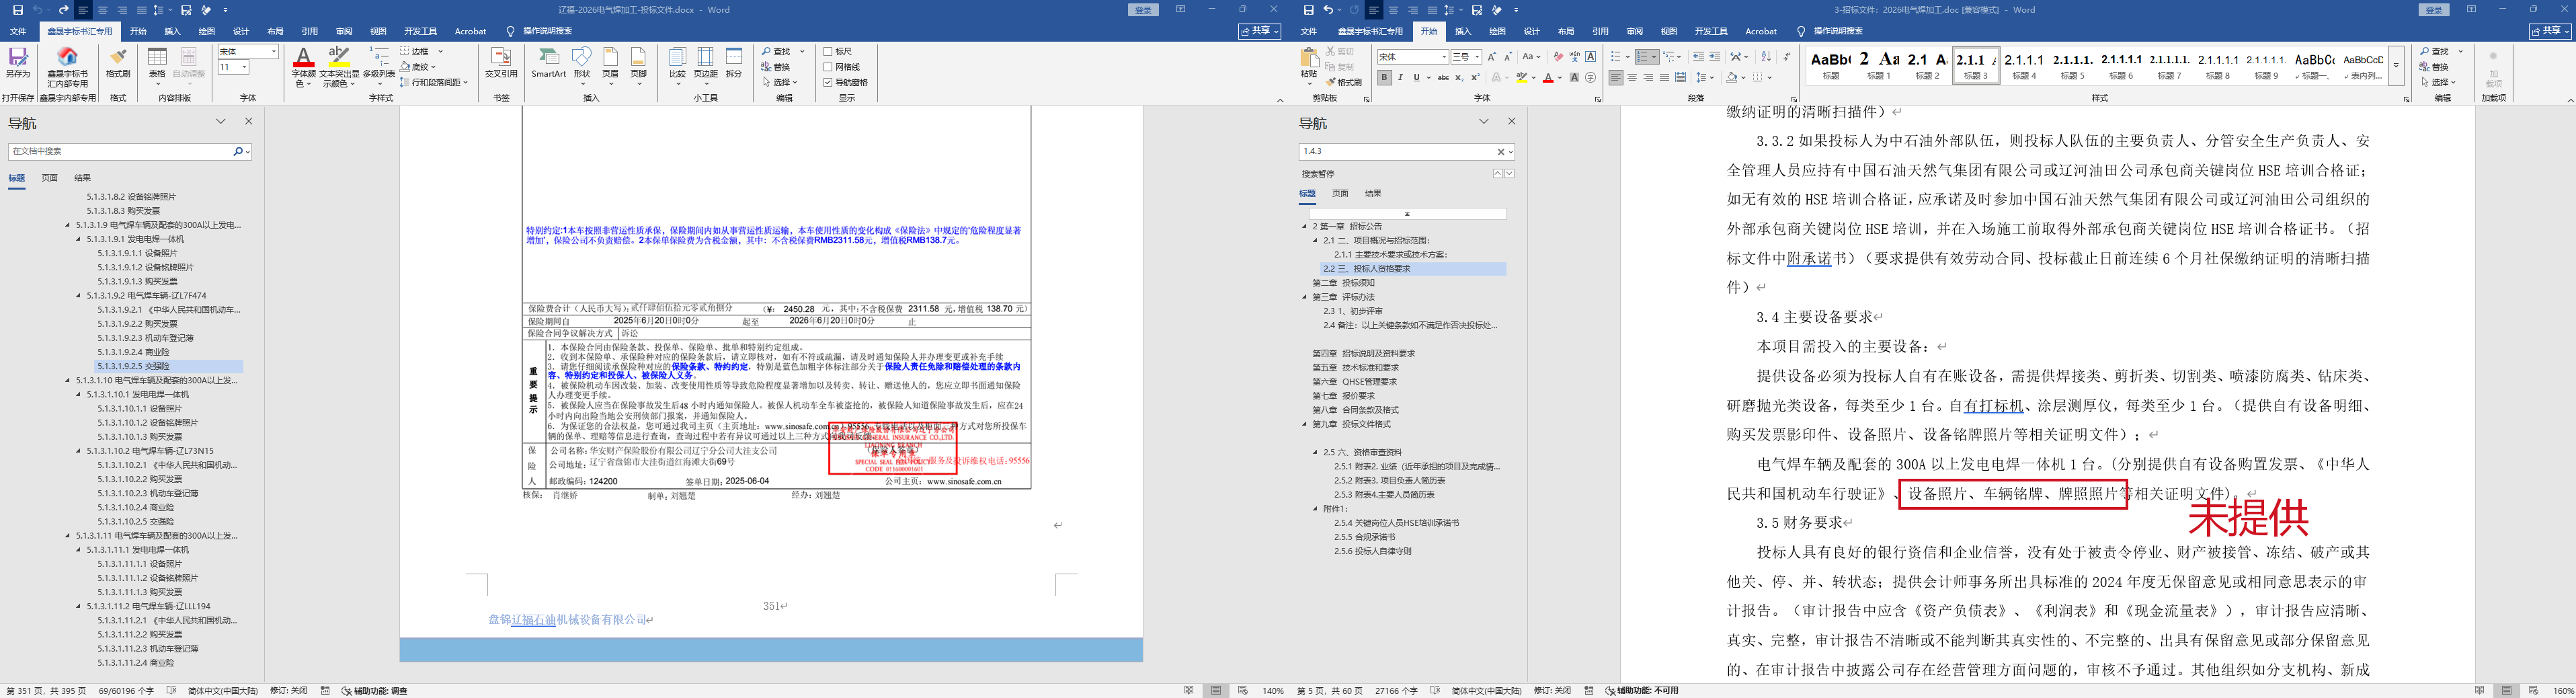Uncheck 导航窗格 checkbox in left window
This screenshot has height=698, width=2576.
[828, 82]
